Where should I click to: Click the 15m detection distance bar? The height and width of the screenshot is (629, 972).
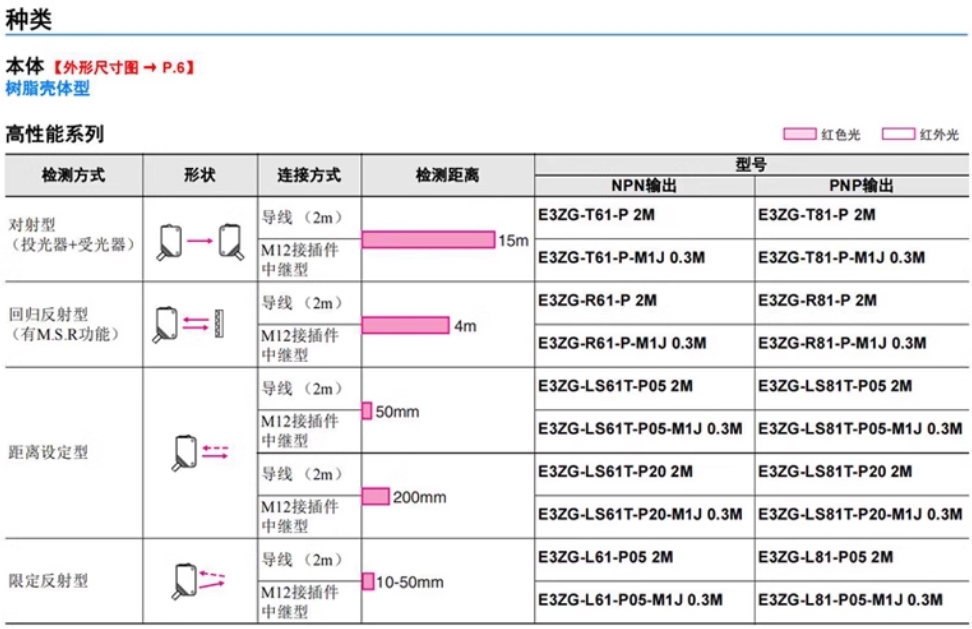click(x=428, y=240)
